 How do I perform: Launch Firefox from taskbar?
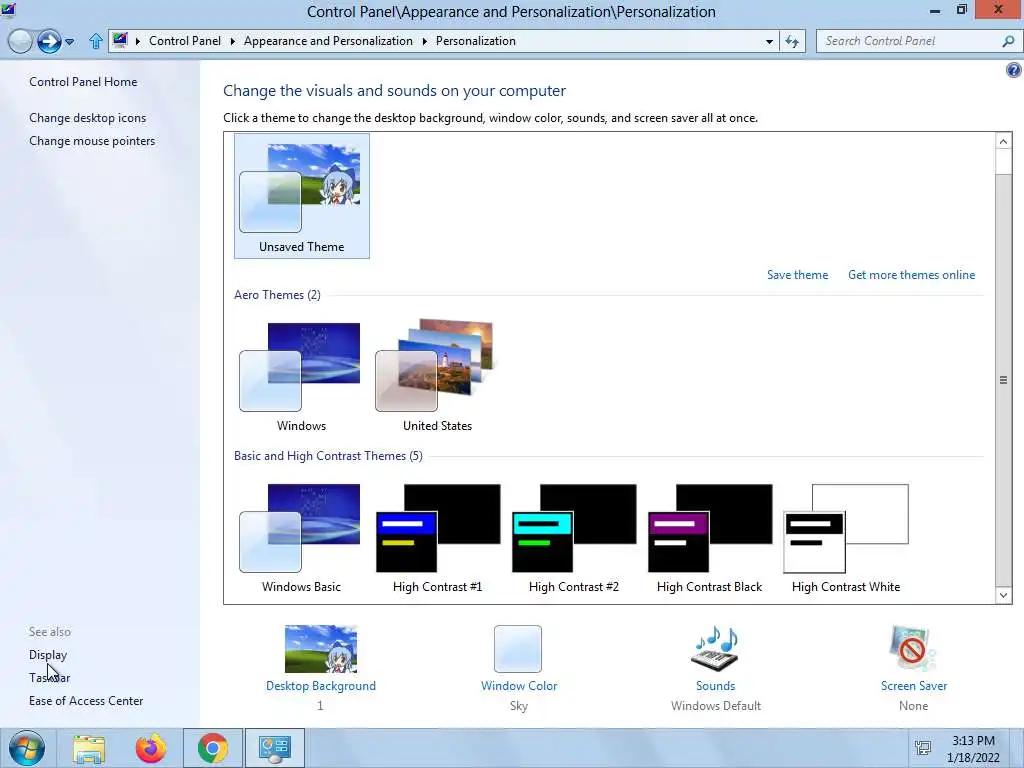pos(151,748)
